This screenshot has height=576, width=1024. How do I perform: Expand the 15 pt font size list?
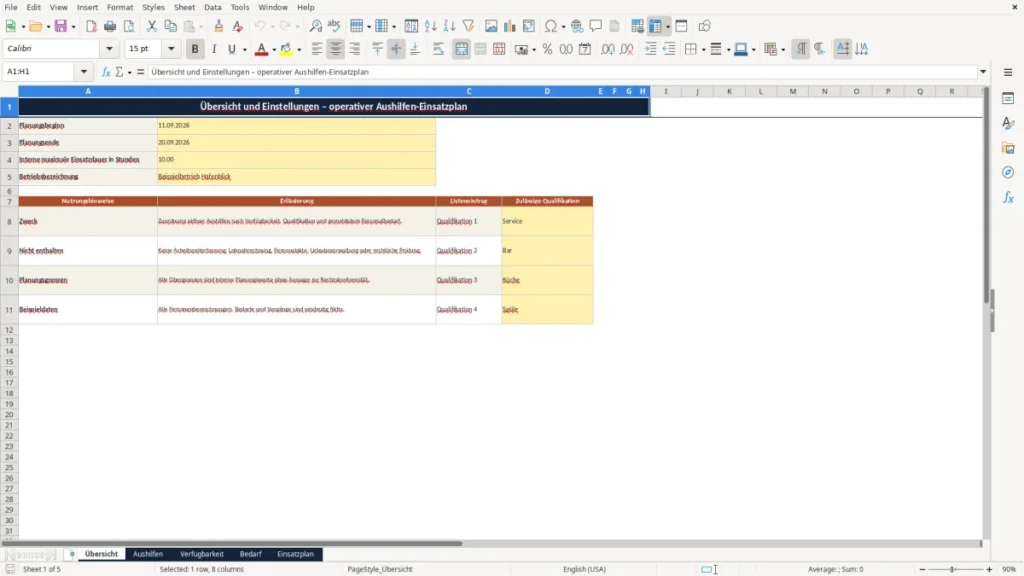click(171, 49)
